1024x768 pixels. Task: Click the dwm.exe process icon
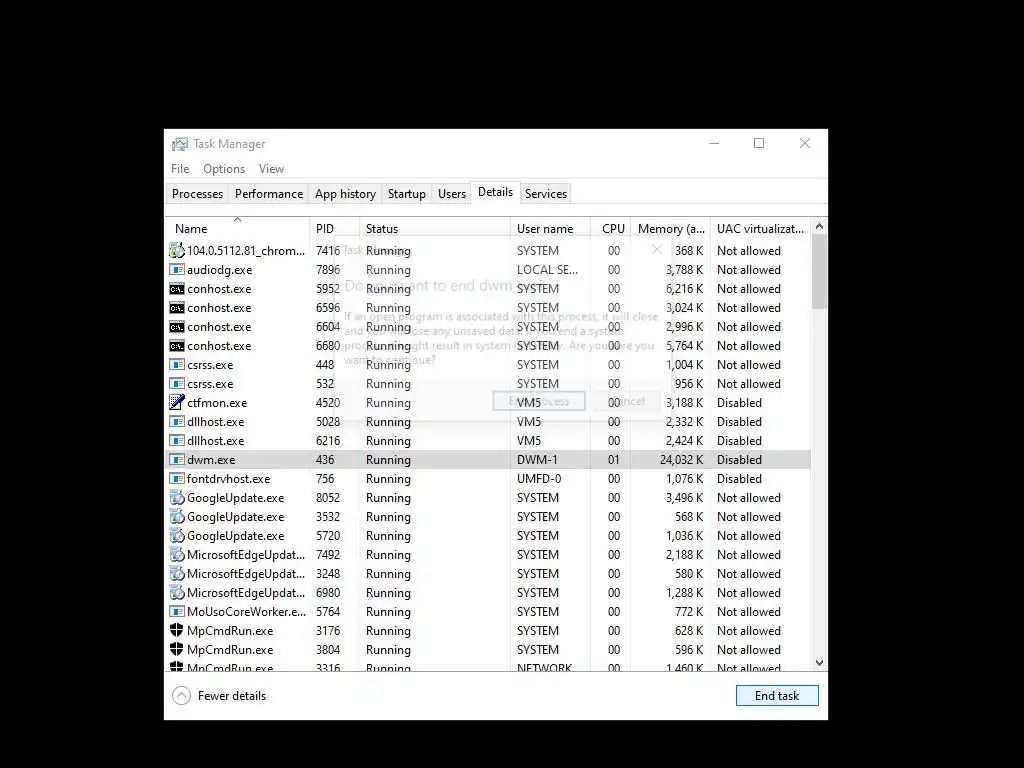tap(176, 459)
